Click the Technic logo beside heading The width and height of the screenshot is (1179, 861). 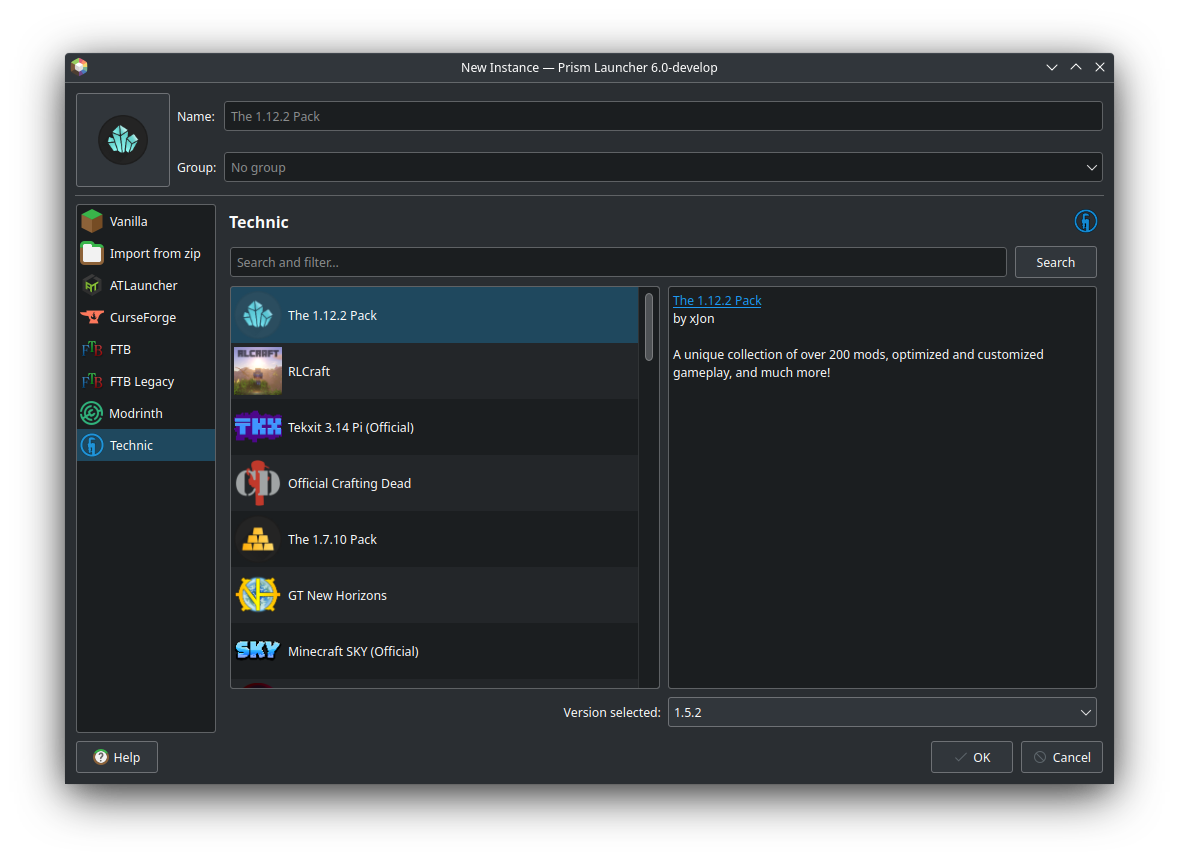1085,221
